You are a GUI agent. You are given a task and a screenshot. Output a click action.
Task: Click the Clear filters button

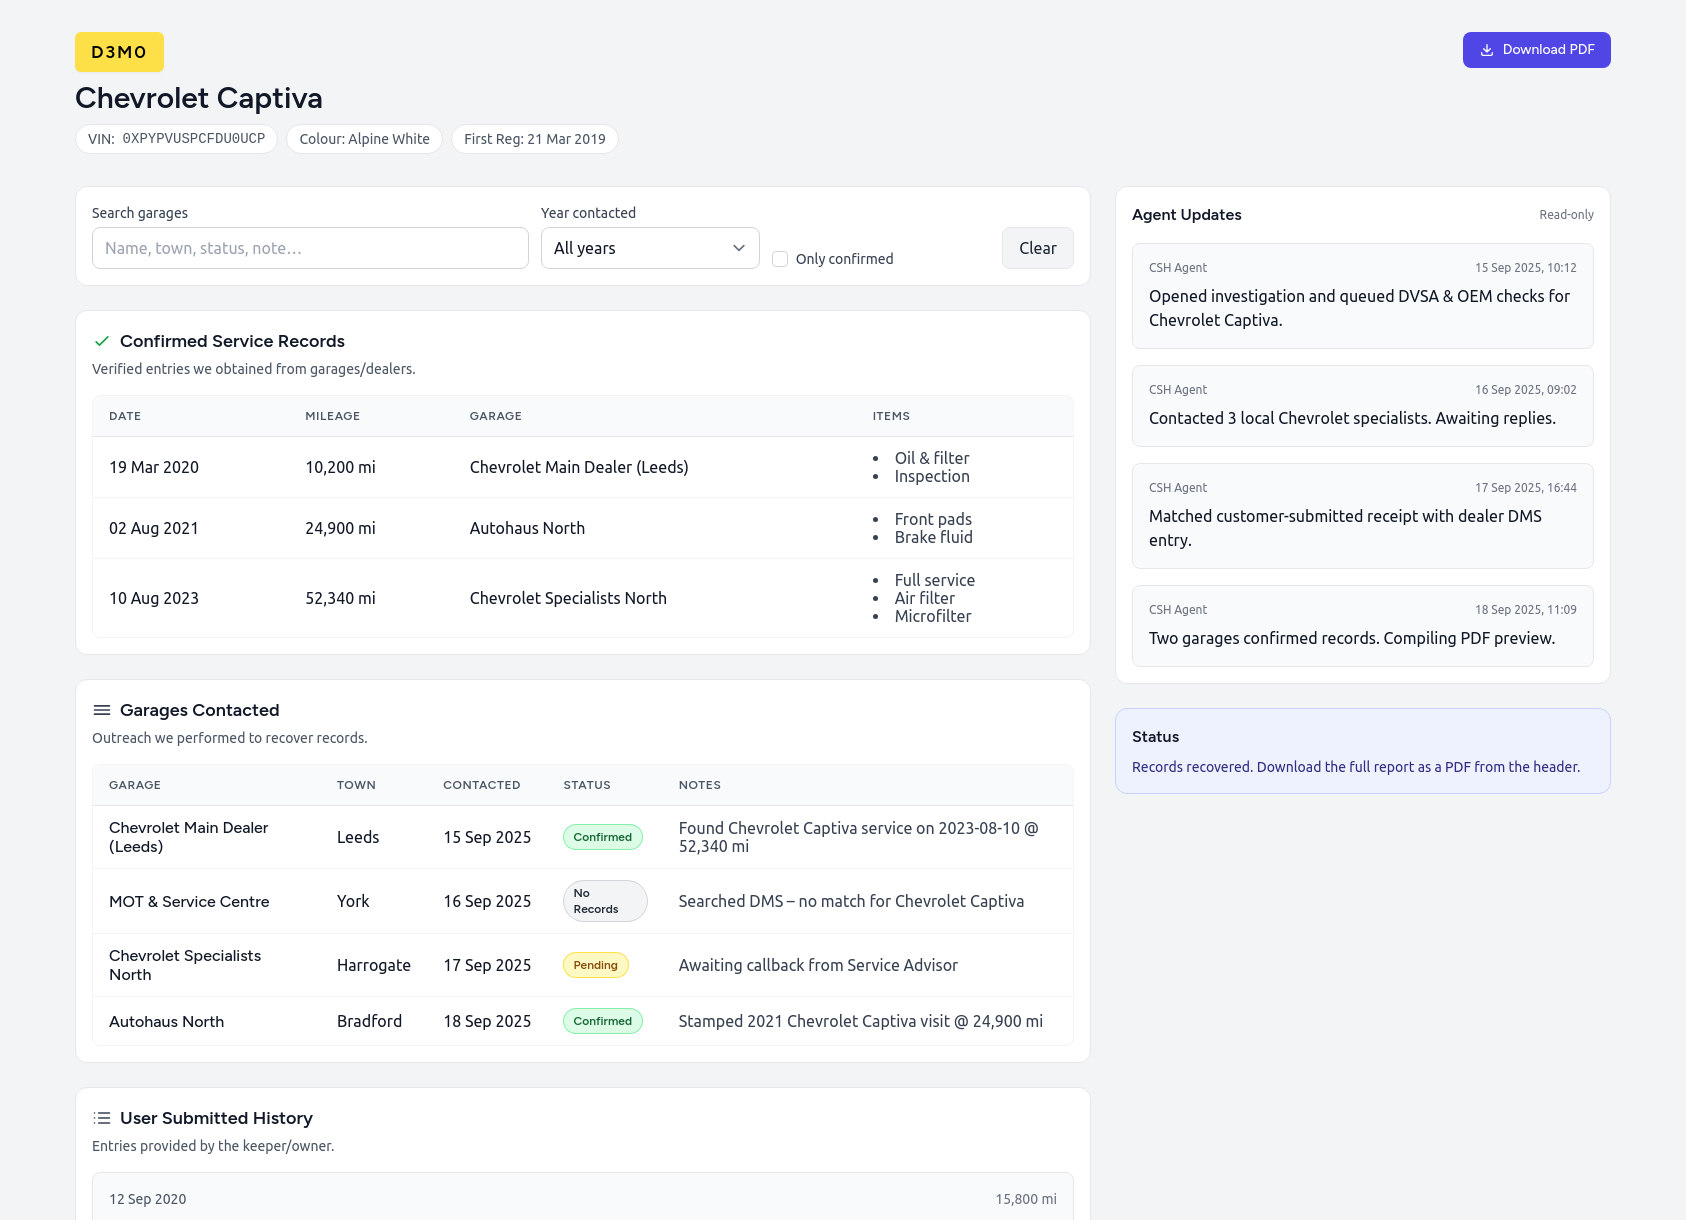(x=1037, y=248)
